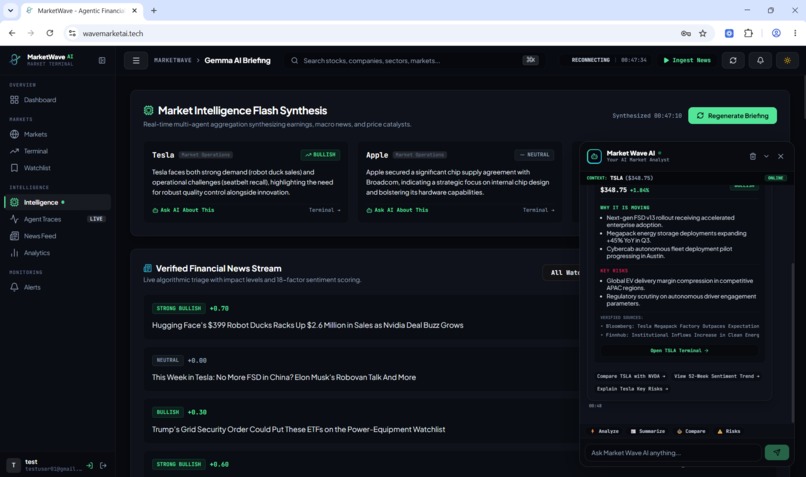Open browser extensions puzzle icon
Screen dimensions: 806x477
(x=748, y=33)
